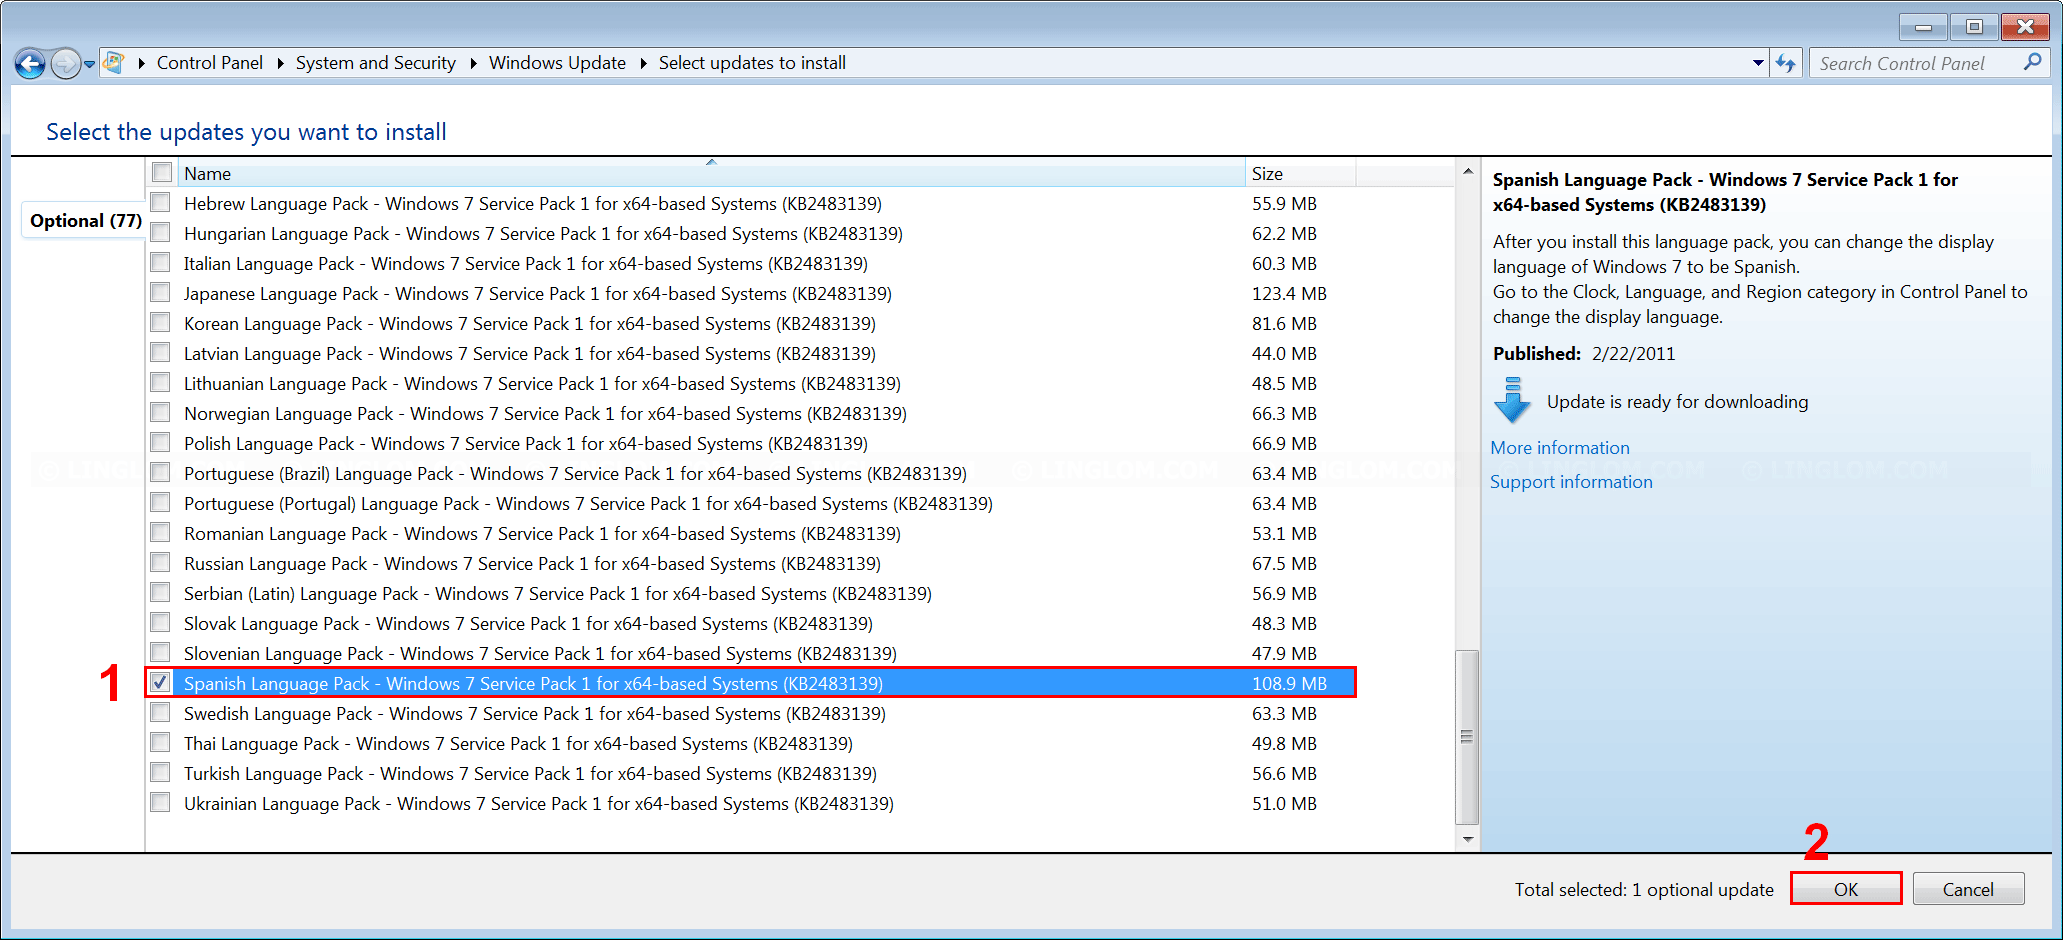The width and height of the screenshot is (2063, 940).
Task: Check the Polish Language Pack checkbox
Action: pos(160,442)
